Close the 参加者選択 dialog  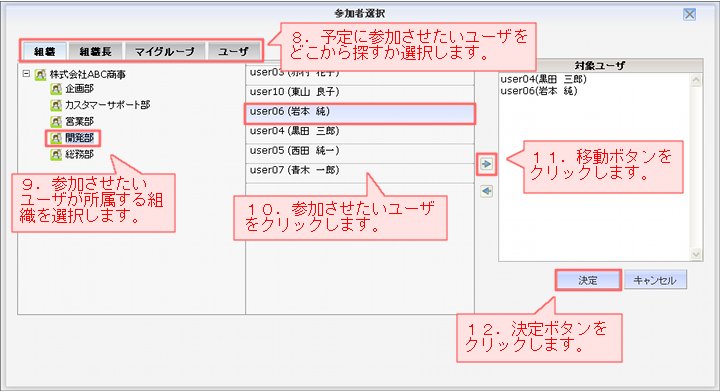point(689,14)
